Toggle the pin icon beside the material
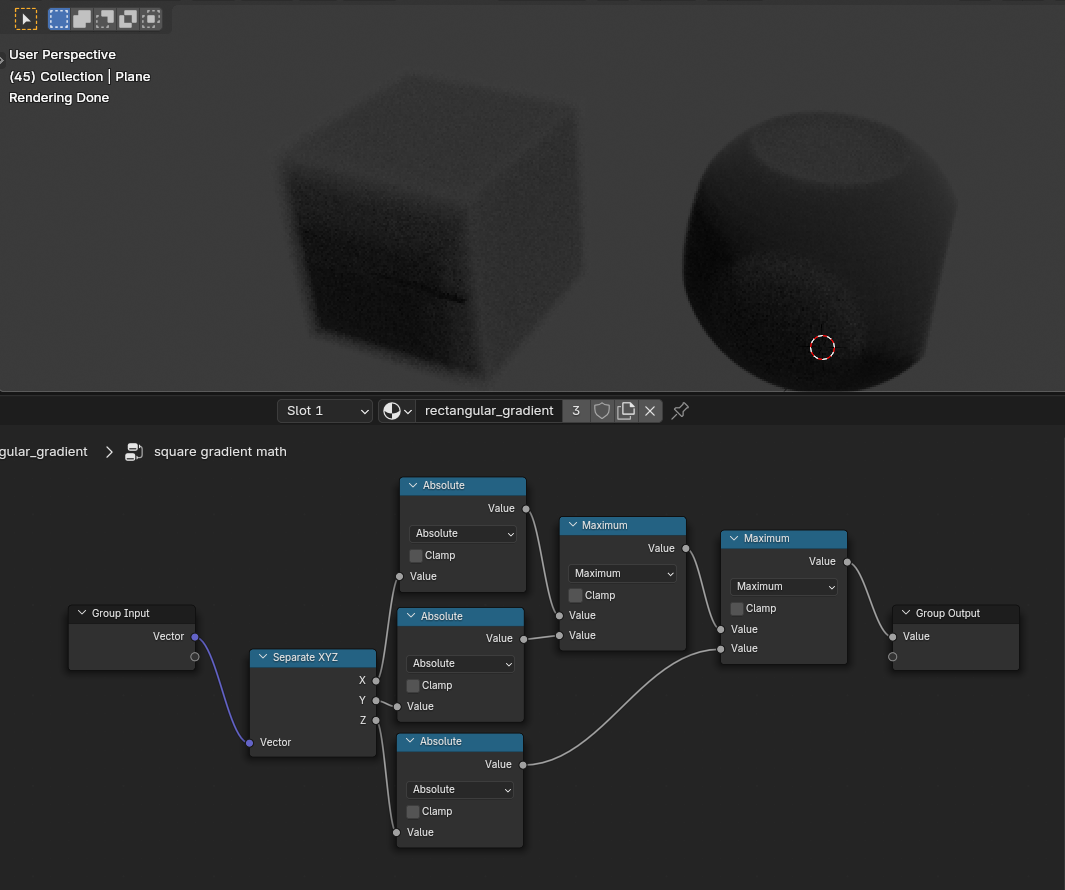1065x890 pixels. [x=680, y=411]
